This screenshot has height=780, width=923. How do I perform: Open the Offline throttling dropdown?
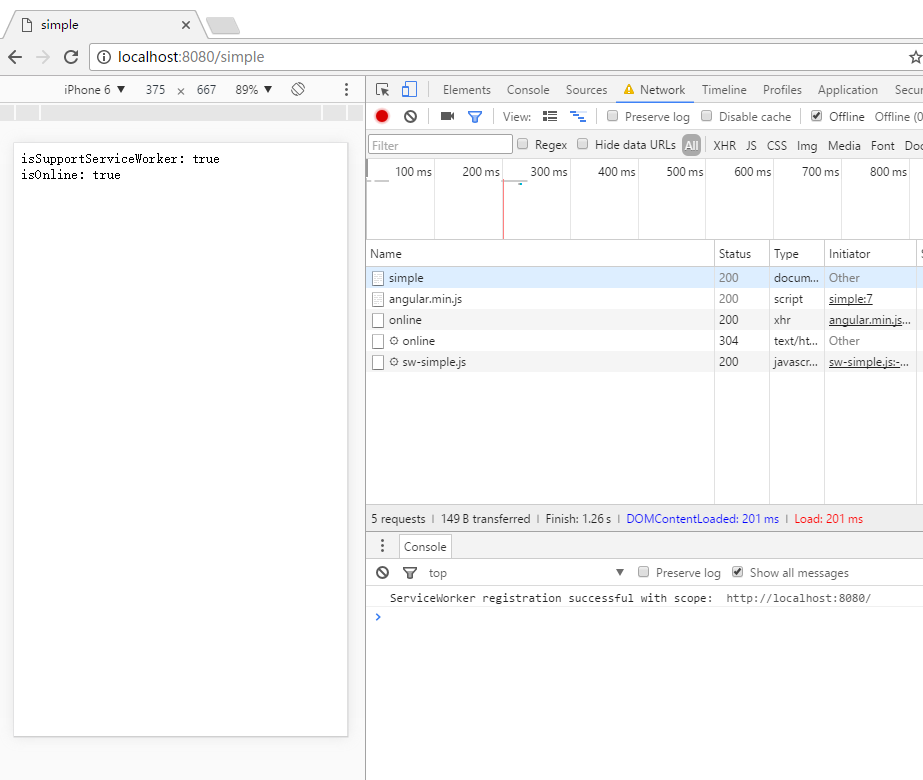898,117
